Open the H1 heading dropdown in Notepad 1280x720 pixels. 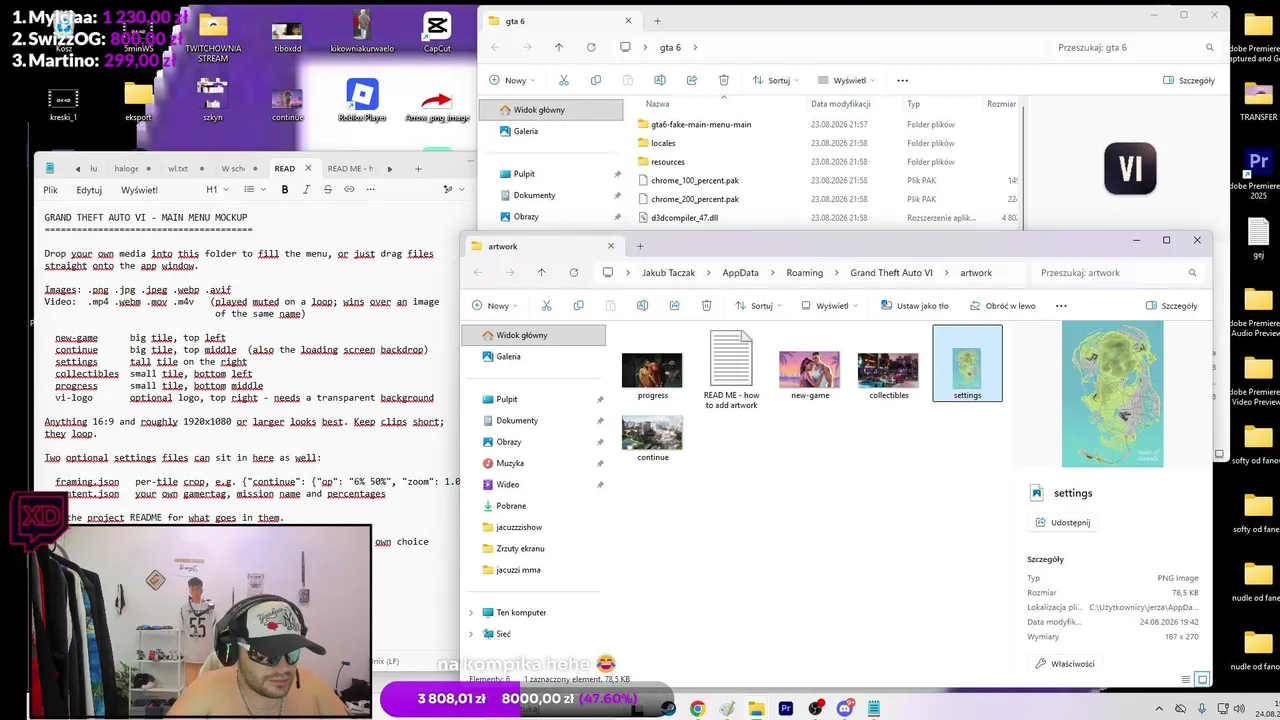(x=216, y=189)
